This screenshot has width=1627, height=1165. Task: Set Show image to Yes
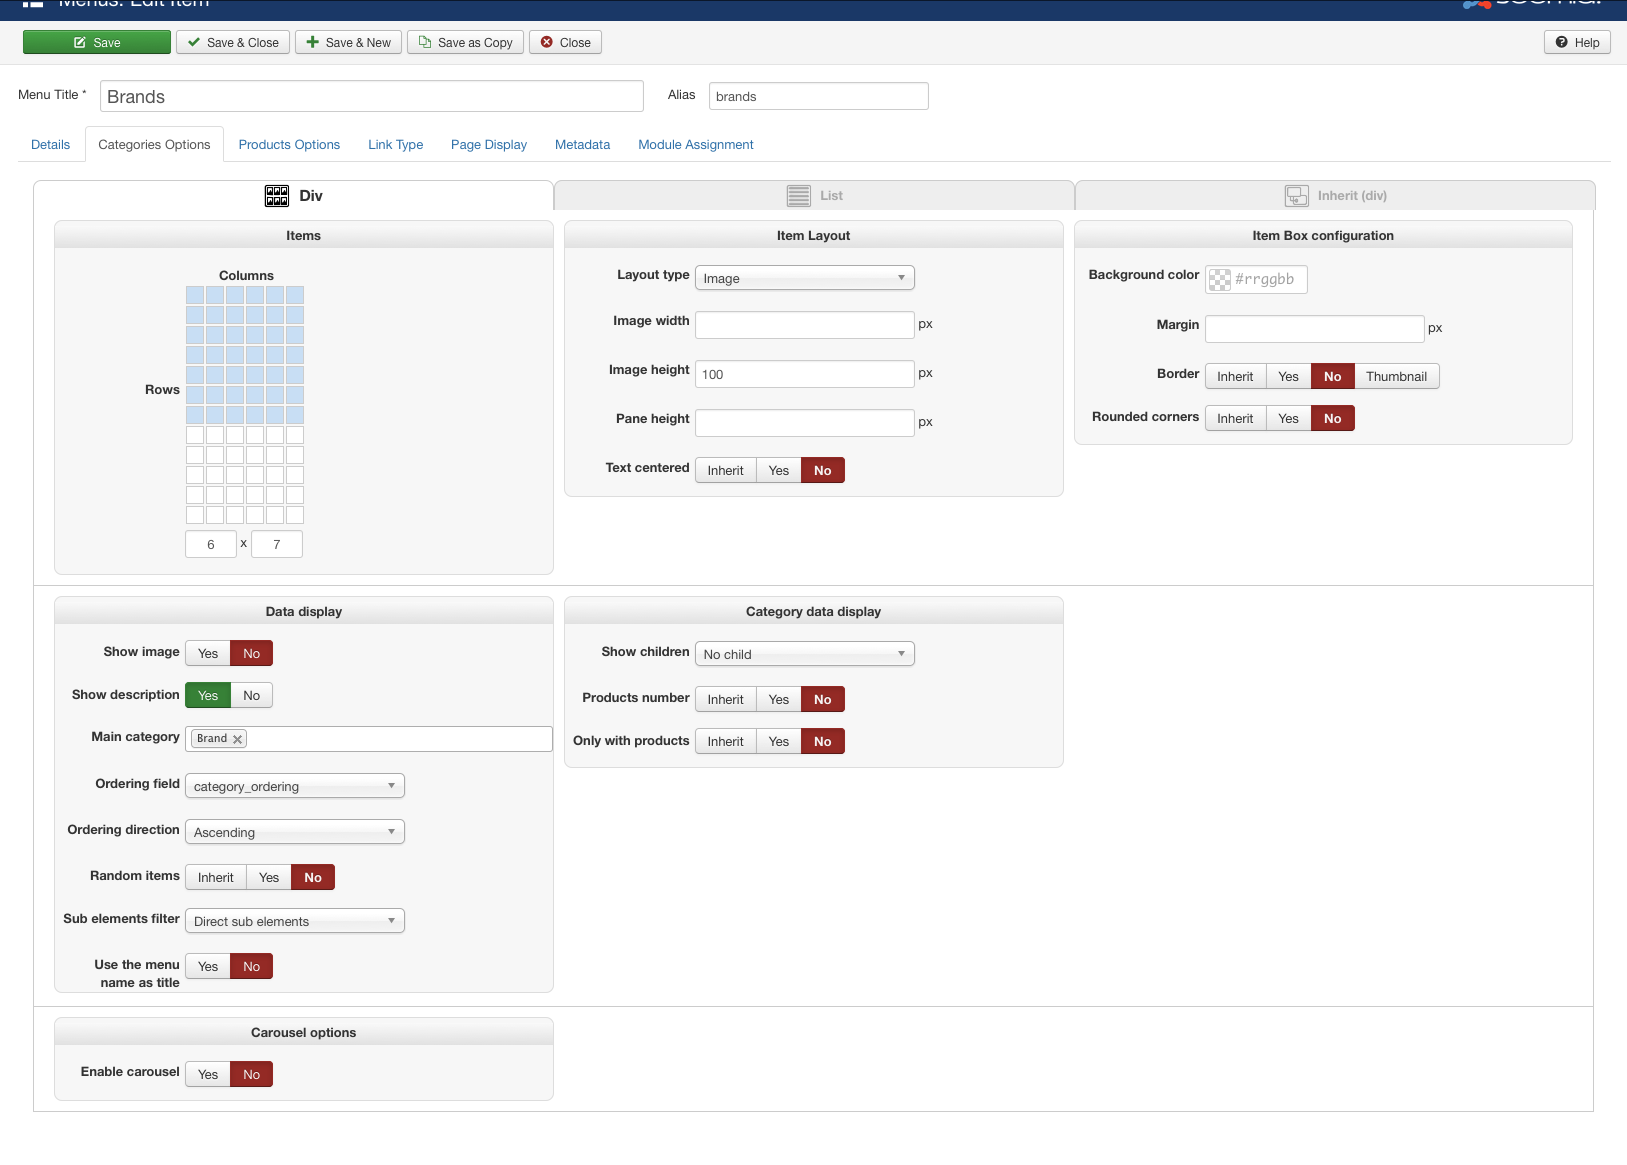(x=208, y=653)
